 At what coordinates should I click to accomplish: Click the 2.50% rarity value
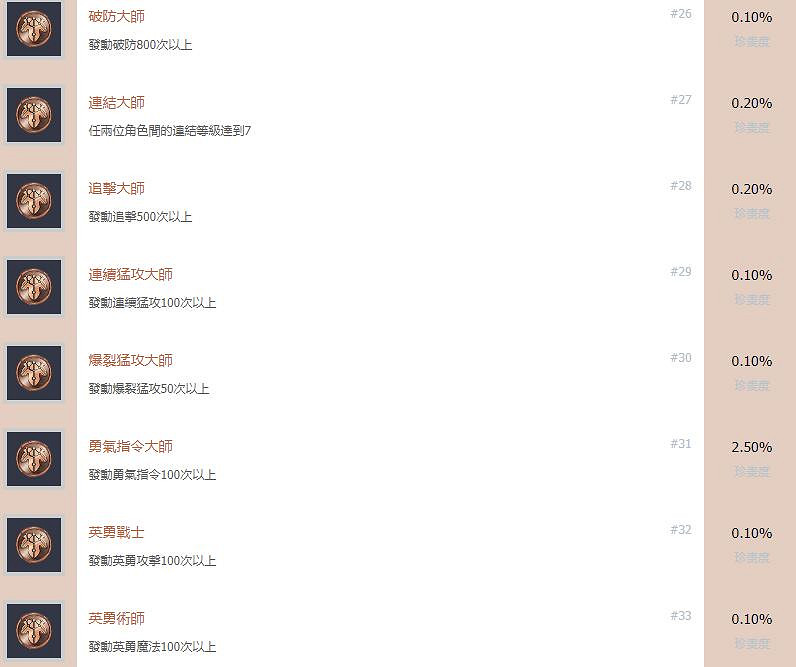point(751,447)
